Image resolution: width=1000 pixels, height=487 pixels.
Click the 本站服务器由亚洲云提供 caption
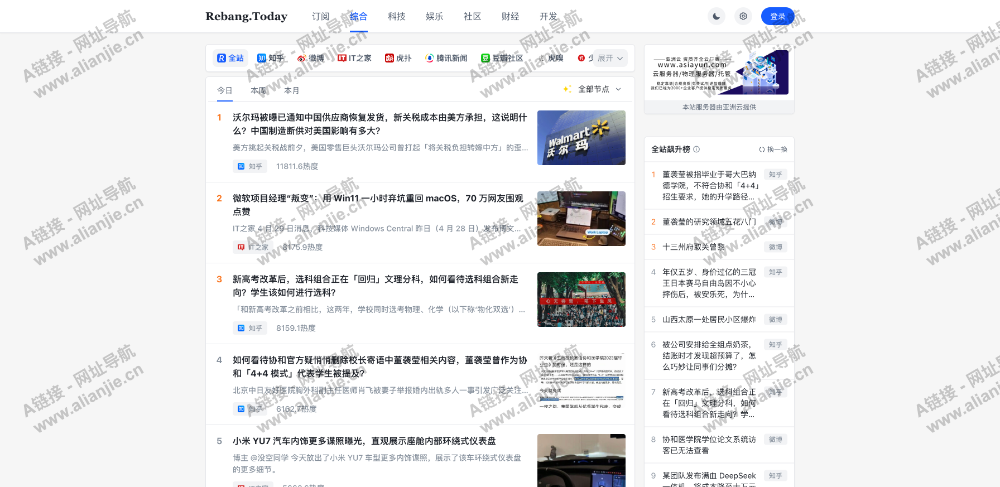click(x=719, y=107)
